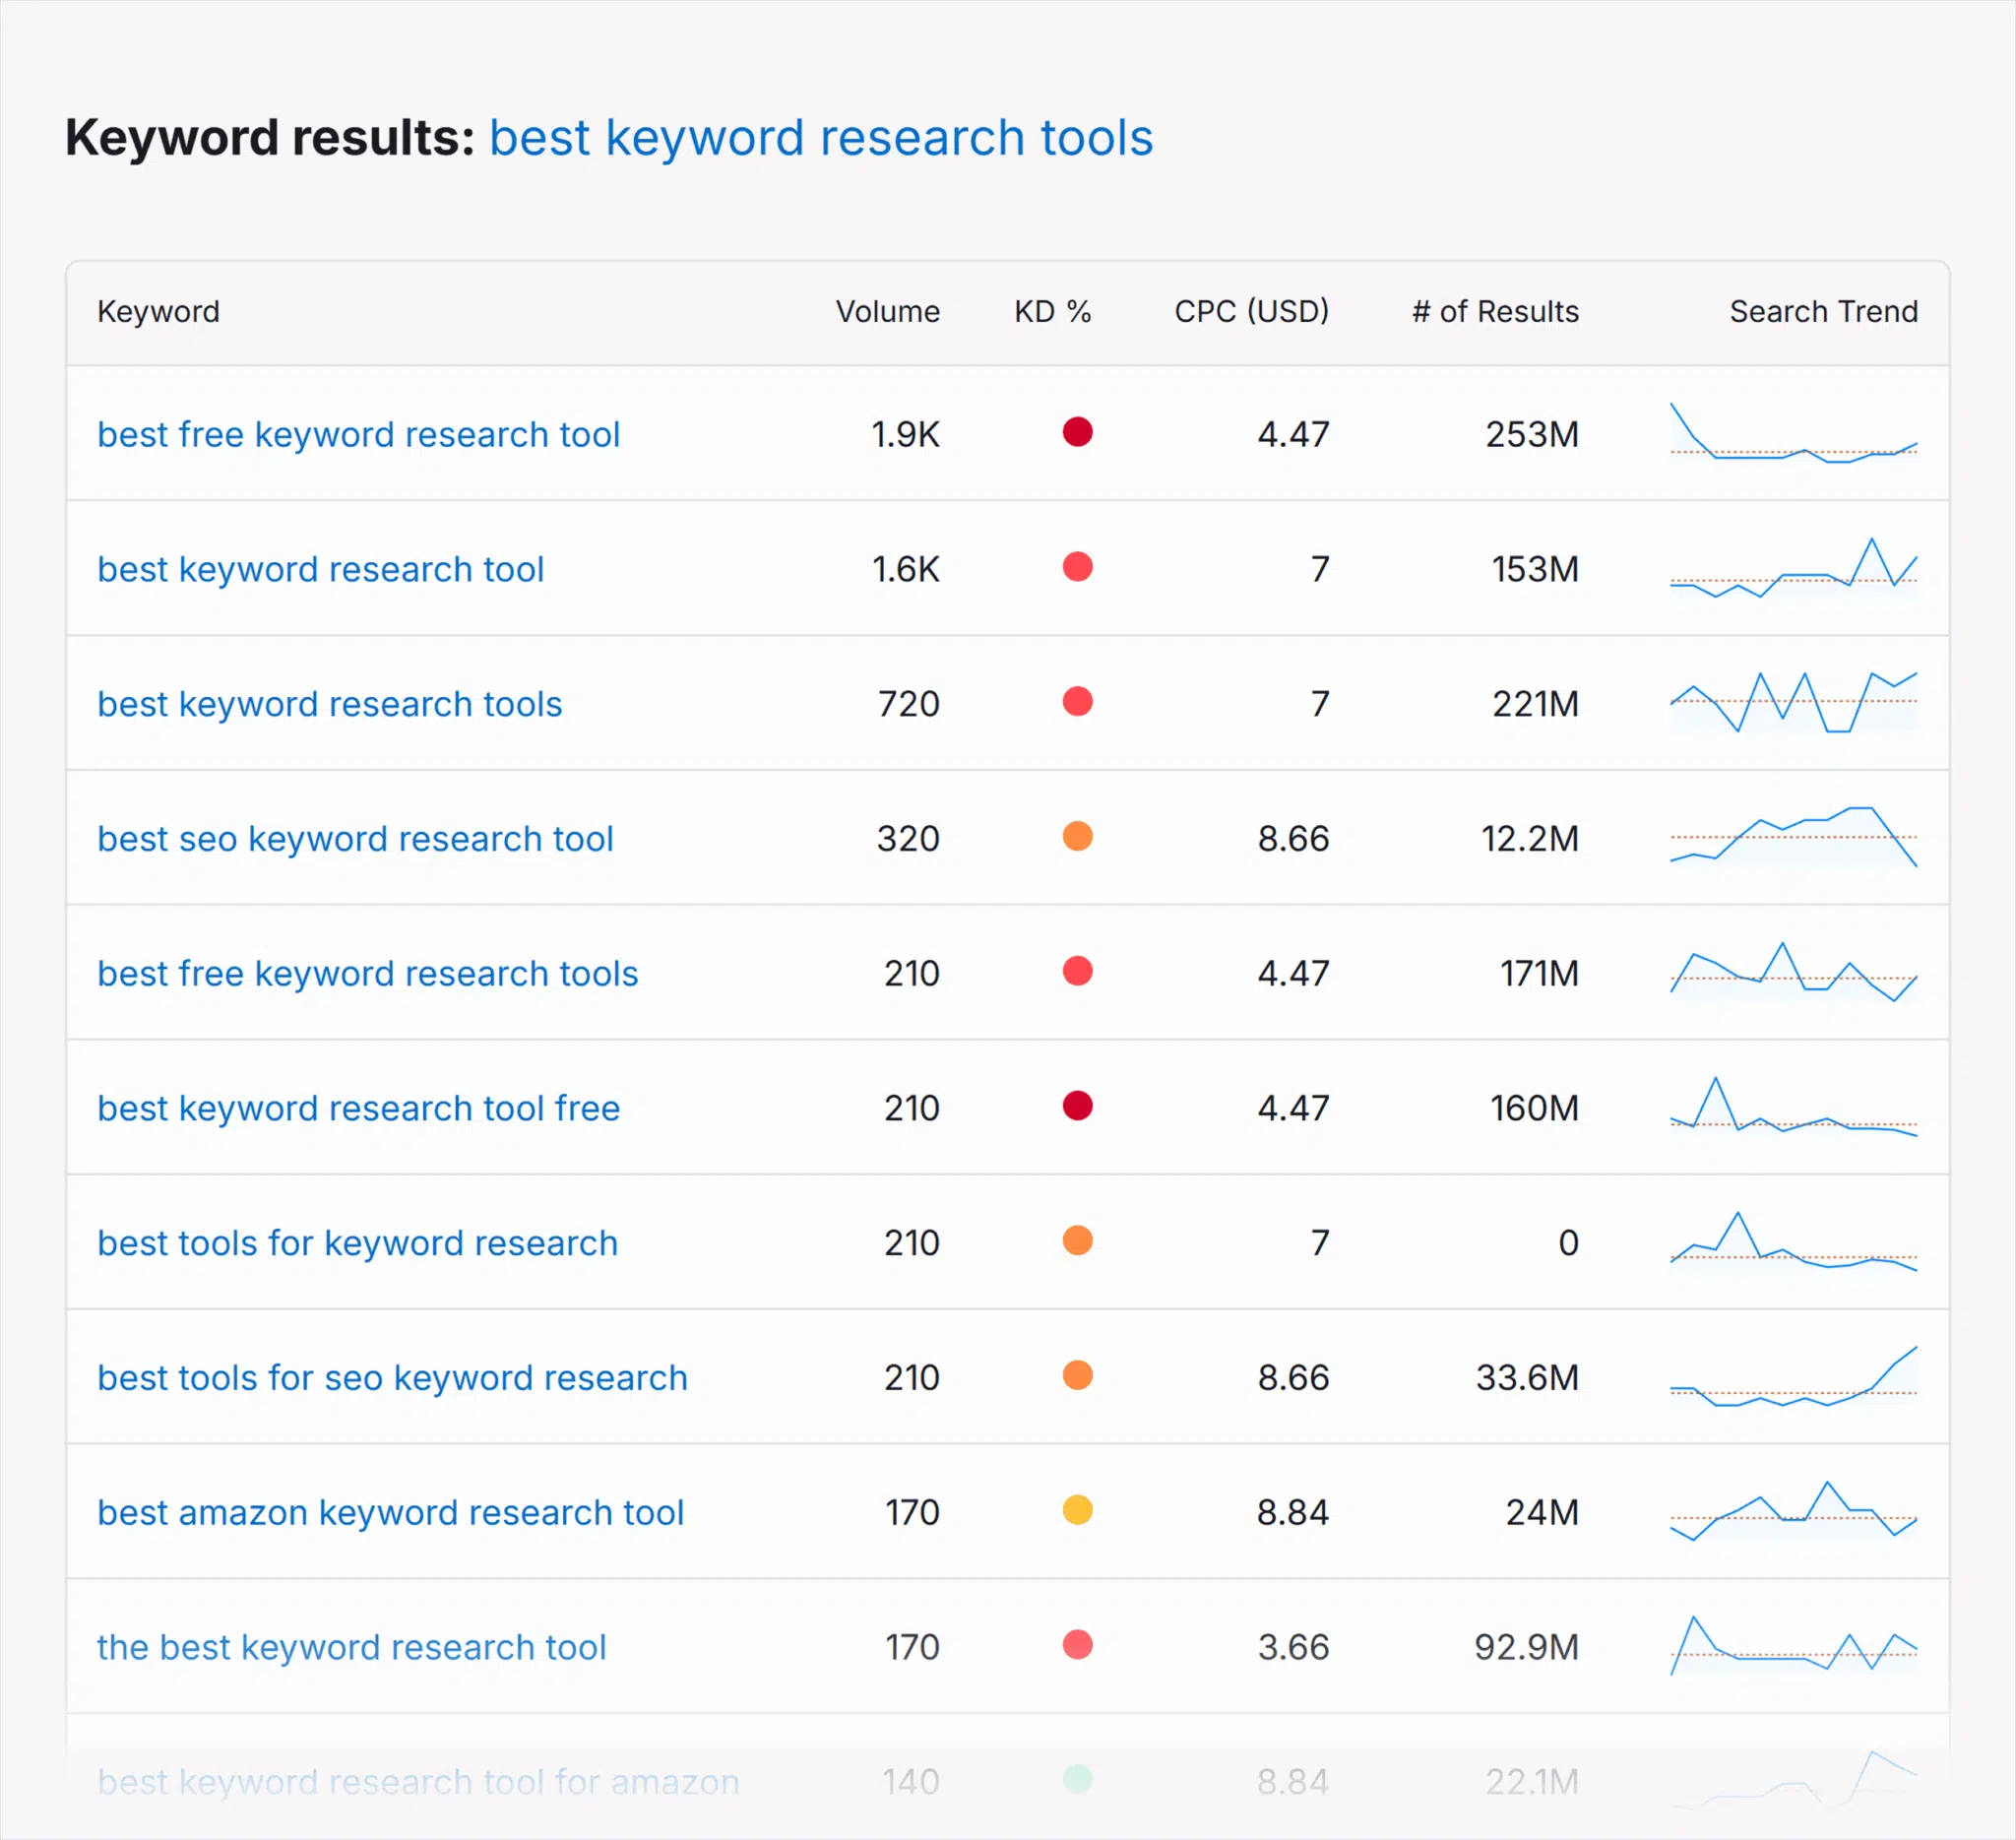Sort by the CPC (USD) column header
Screen dimensions: 2016x1840
(1252, 312)
